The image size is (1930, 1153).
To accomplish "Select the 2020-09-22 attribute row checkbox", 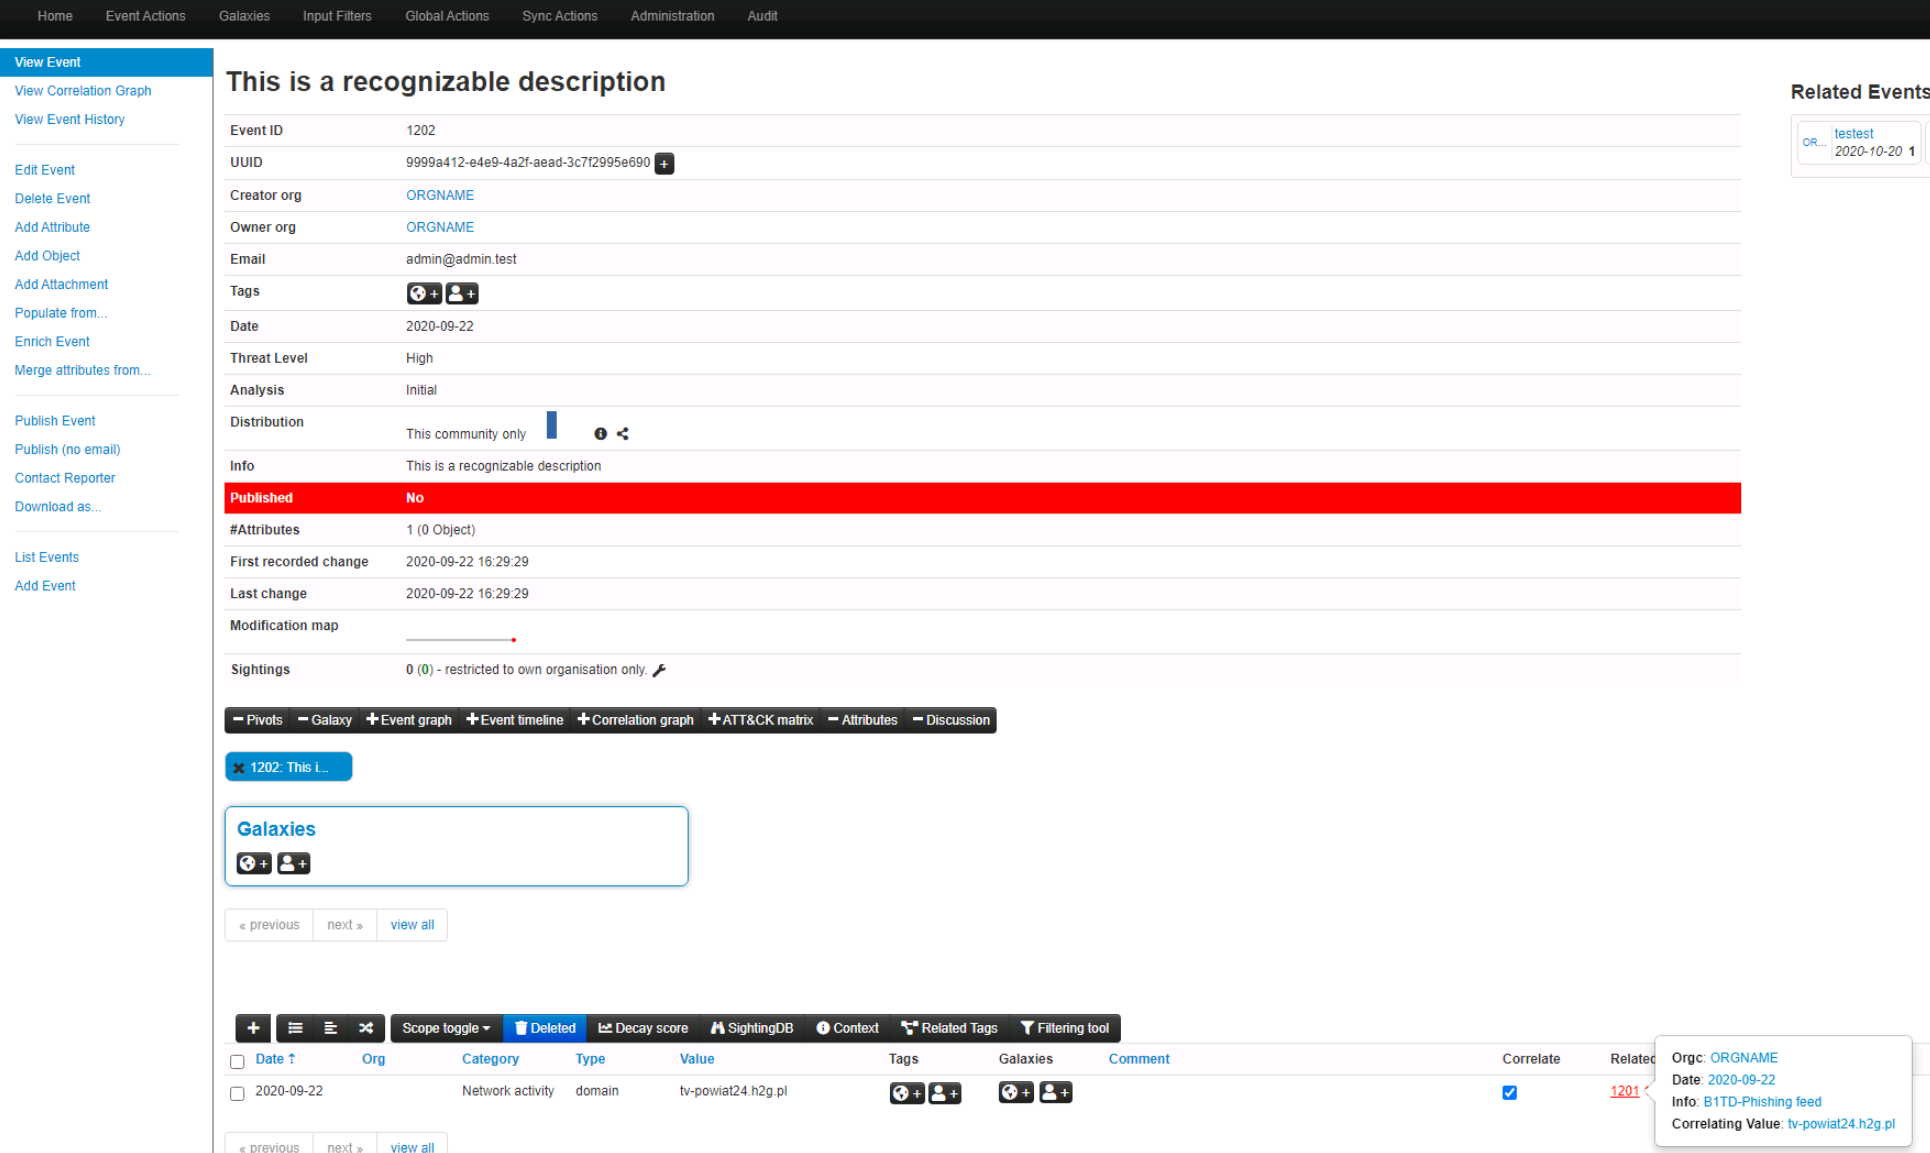I will [x=237, y=1093].
